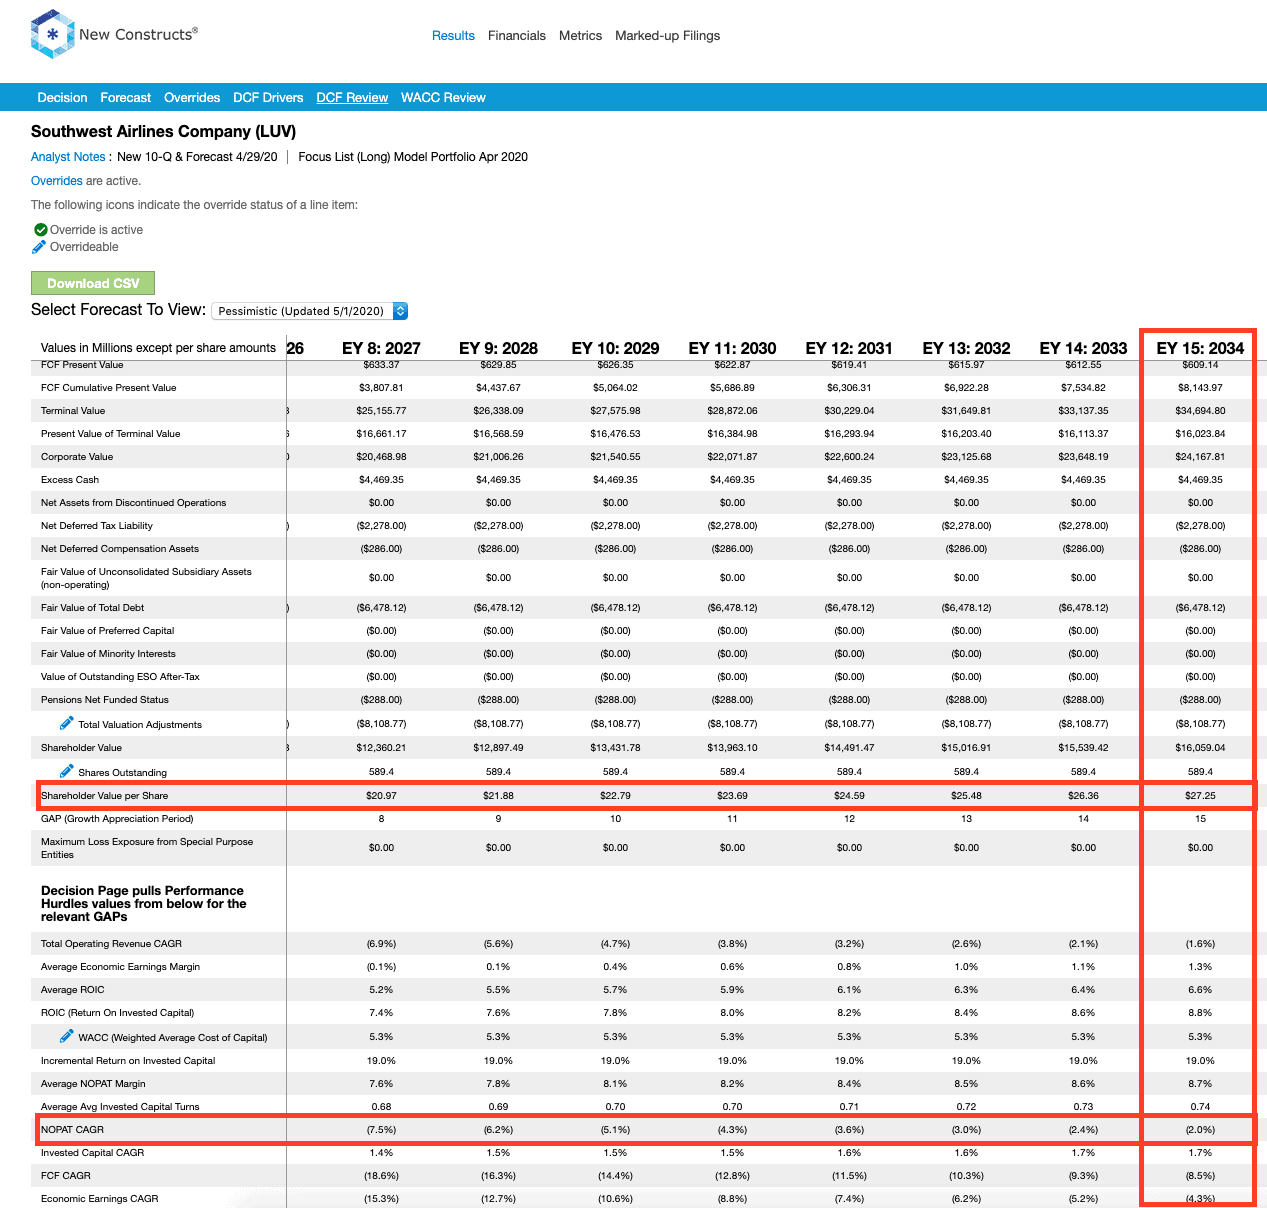The width and height of the screenshot is (1267, 1208).
Task: Click the Total Operating Revenue CAGR label
Action: (111, 944)
